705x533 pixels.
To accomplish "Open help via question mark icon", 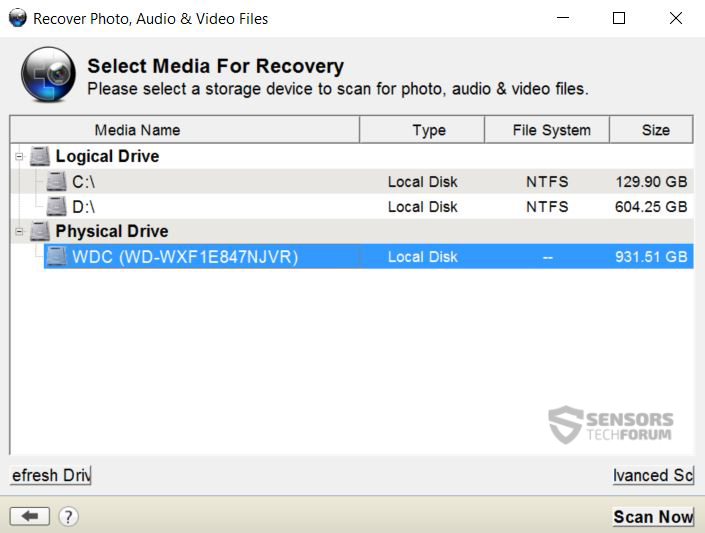I will [x=68, y=516].
